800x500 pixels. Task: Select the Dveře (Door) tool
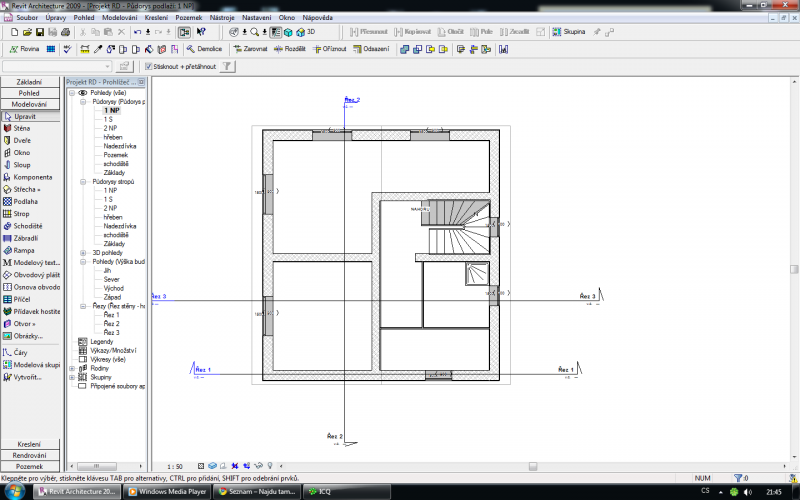(x=22, y=141)
